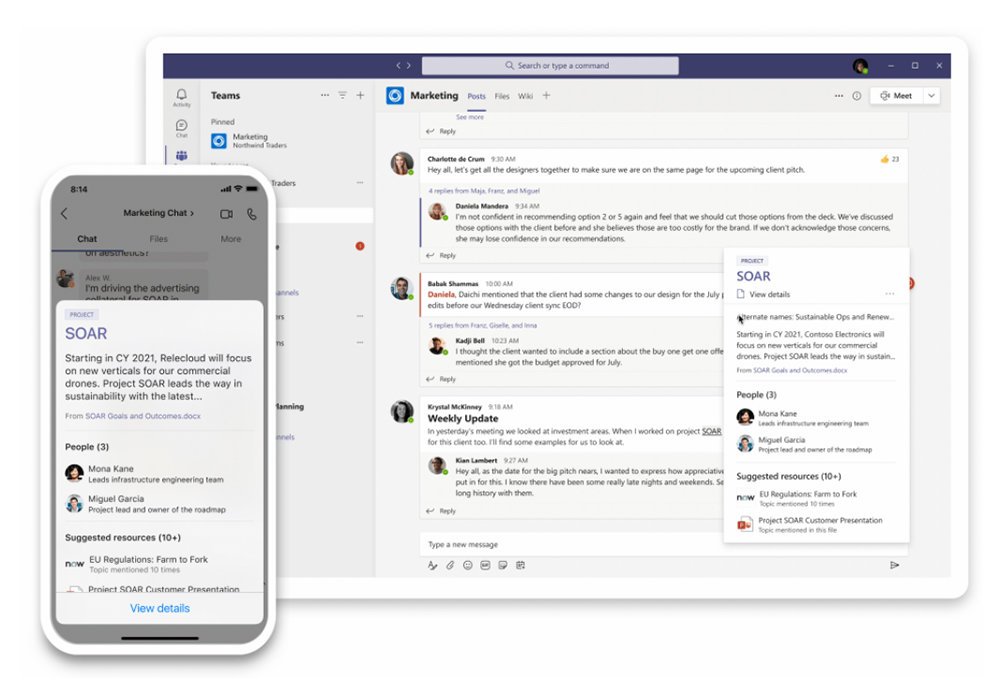
Task: Click the Daniela mention in Babak's message
Action: click(x=441, y=294)
